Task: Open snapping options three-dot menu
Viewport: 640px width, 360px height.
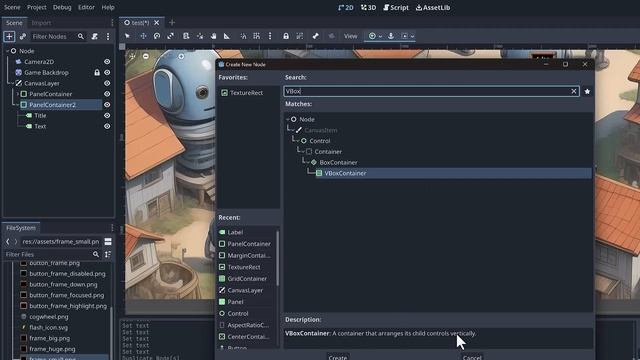Action: coord(270,36)
